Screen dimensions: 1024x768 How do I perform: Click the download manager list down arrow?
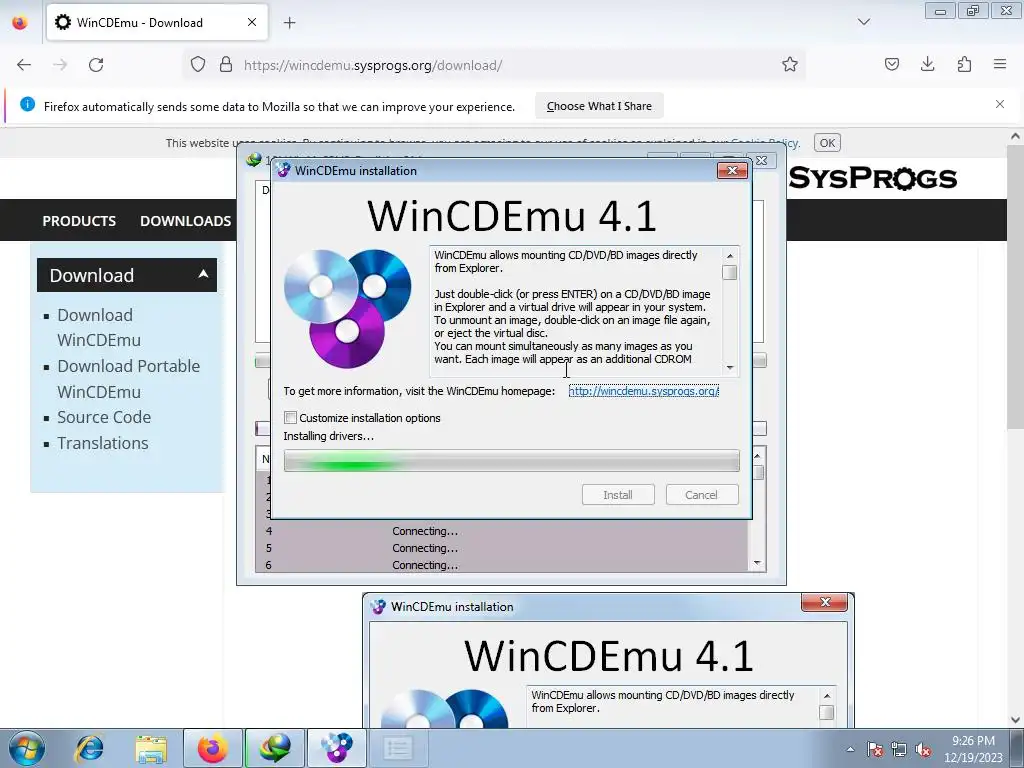coord(758,563)
